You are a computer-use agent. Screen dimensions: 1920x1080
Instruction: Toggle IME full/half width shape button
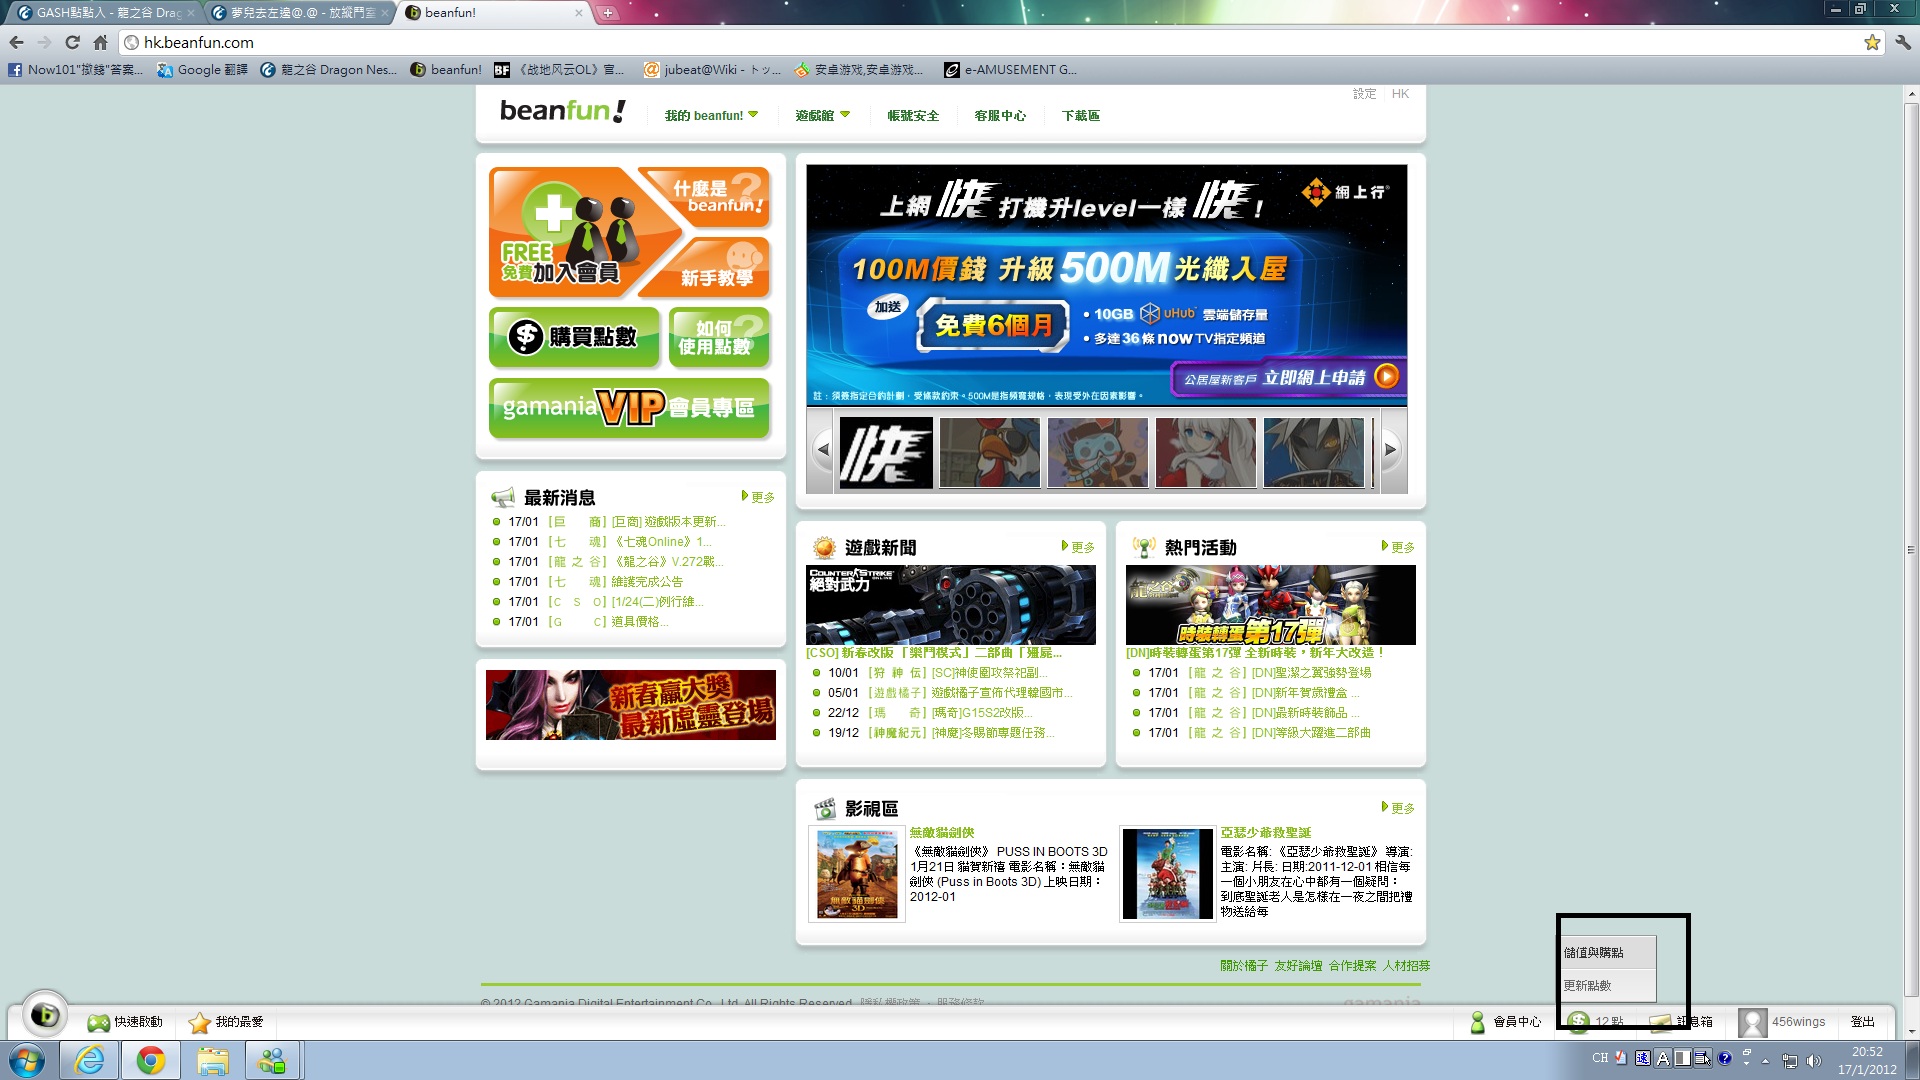coord(1683,1058)
